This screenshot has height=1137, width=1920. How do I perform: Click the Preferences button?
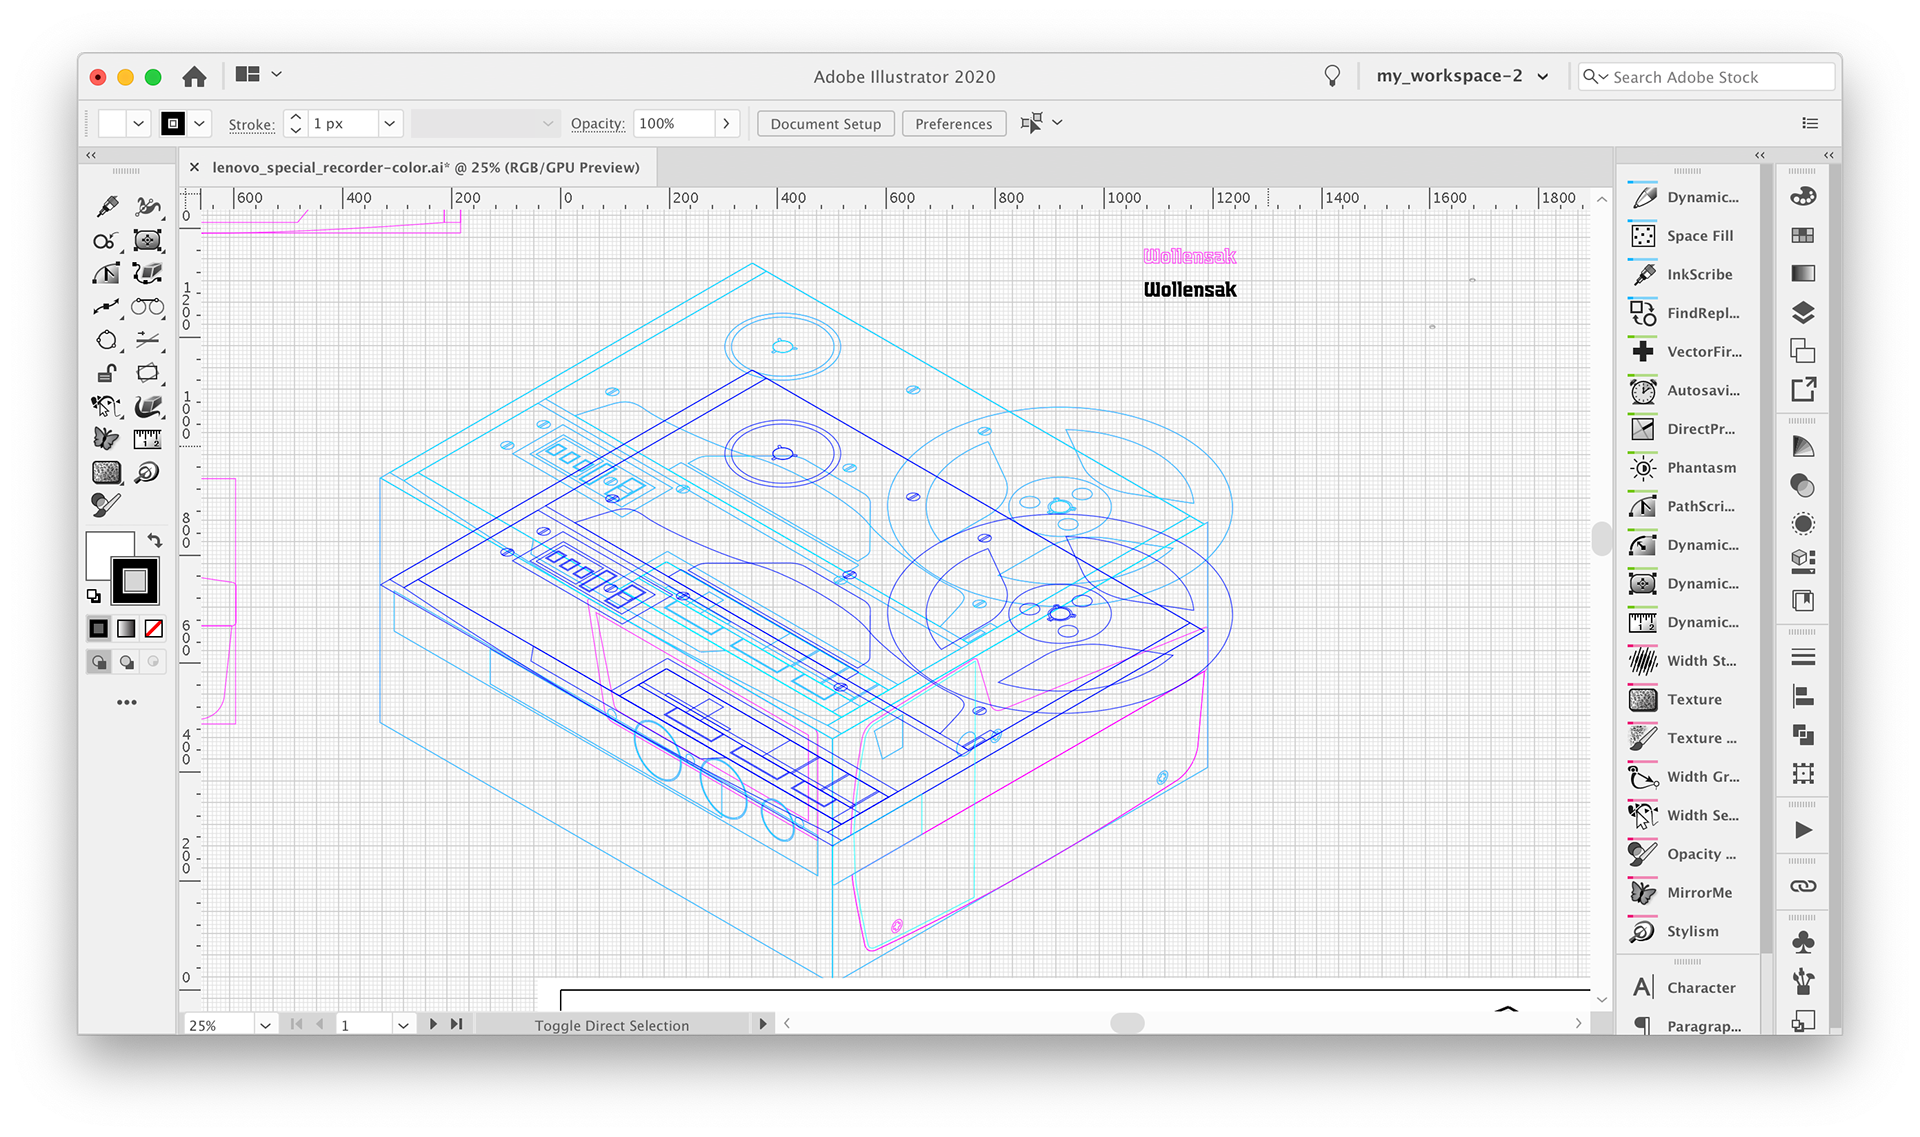[x=953, y=123]
